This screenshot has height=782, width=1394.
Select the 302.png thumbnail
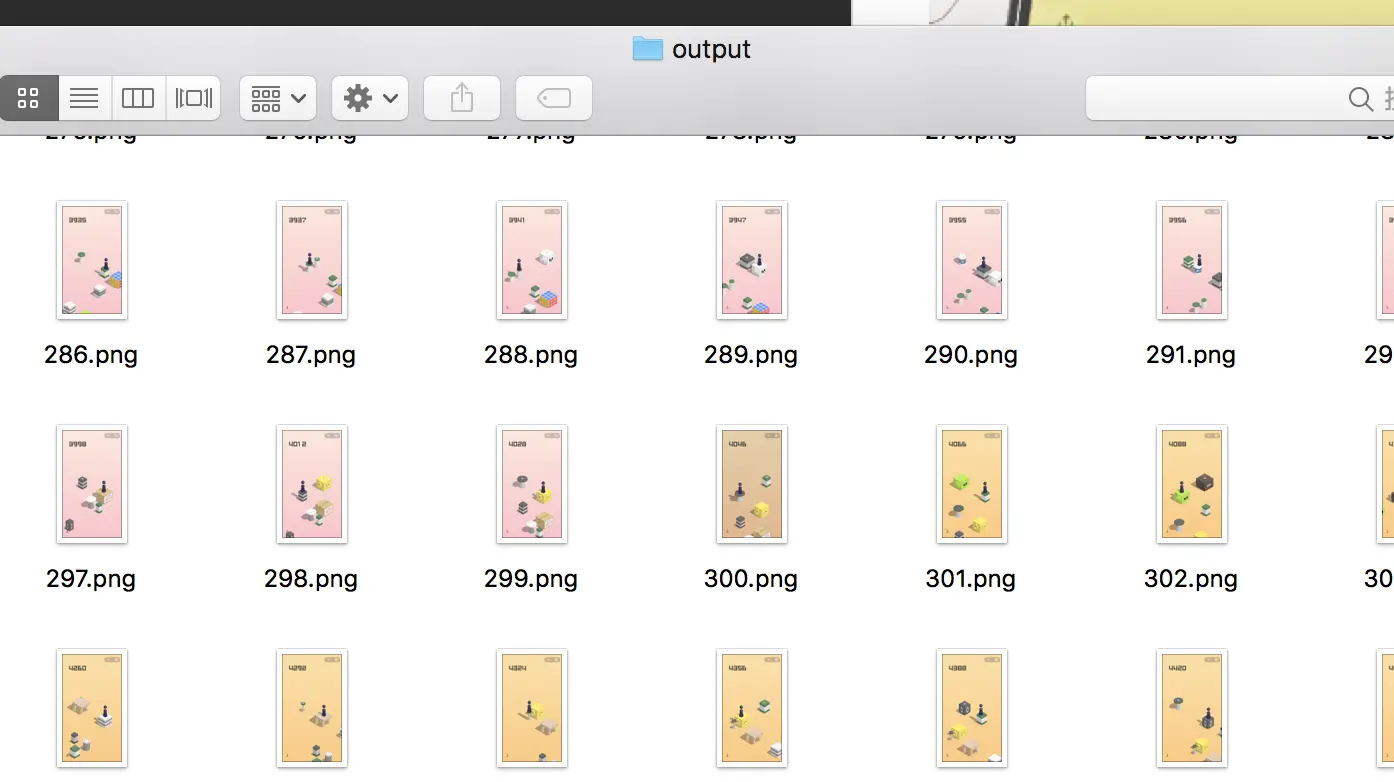(1192, 484)
